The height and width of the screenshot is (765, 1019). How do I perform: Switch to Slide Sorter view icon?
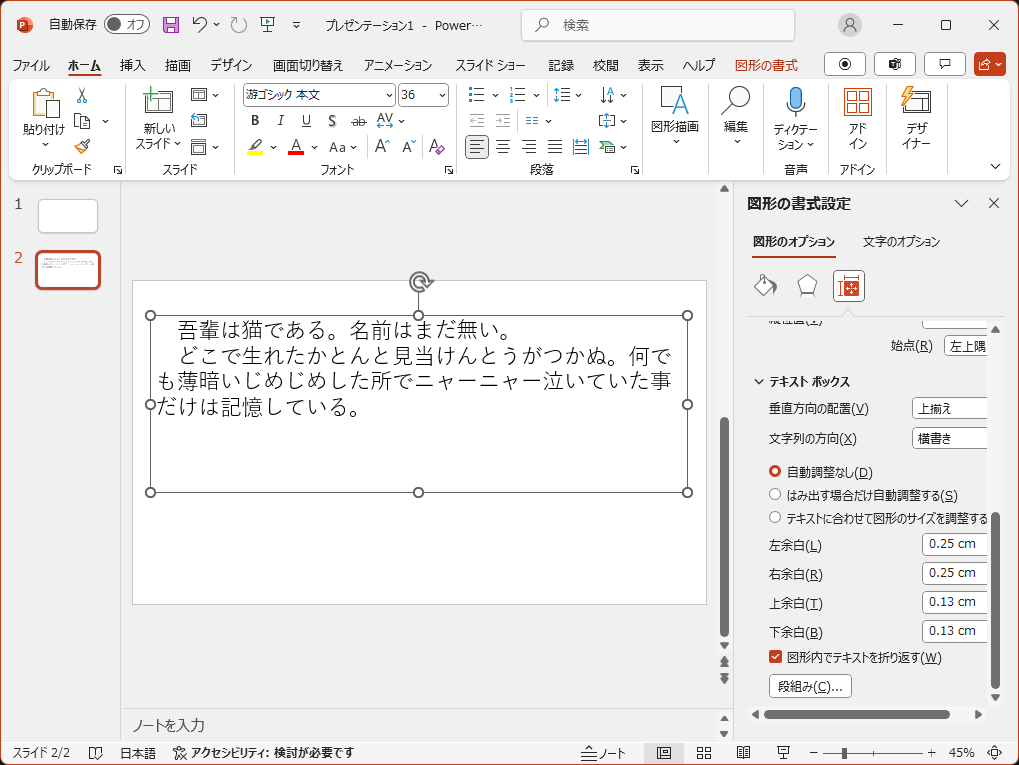pos(703,753)
